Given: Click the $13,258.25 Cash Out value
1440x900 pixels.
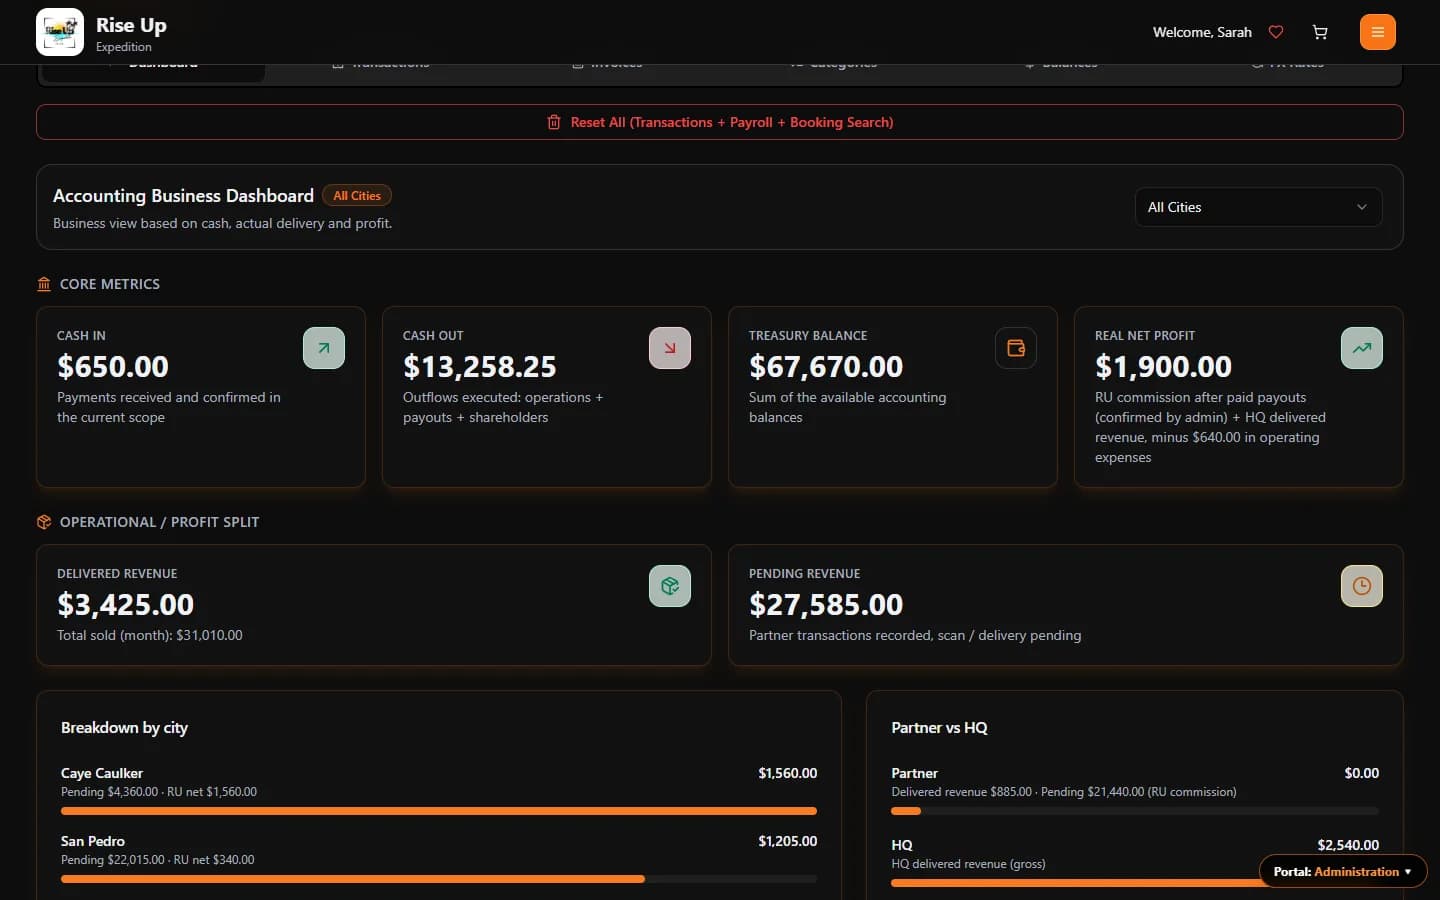Looking at the screenshot, I should click(x=480, y=367).
